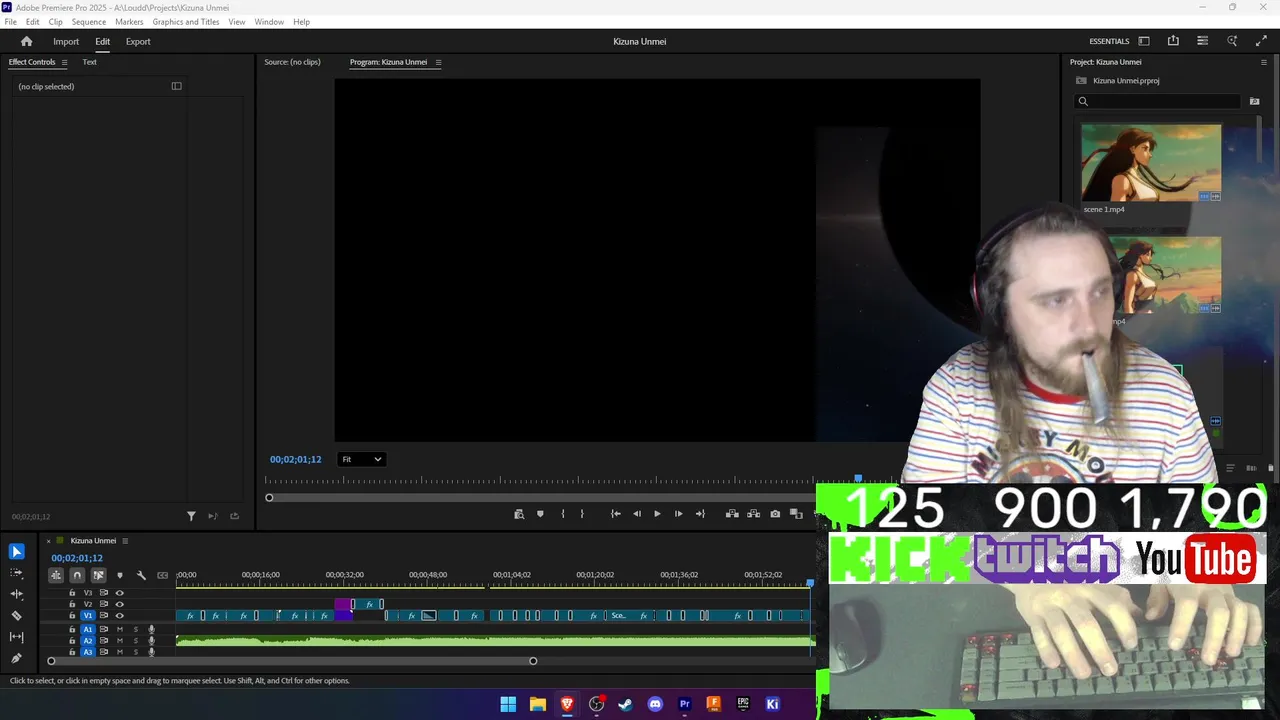This screenshot has height=720, width=1280.
Task: Toggle track lock on V1
Action: pos(72,616)
